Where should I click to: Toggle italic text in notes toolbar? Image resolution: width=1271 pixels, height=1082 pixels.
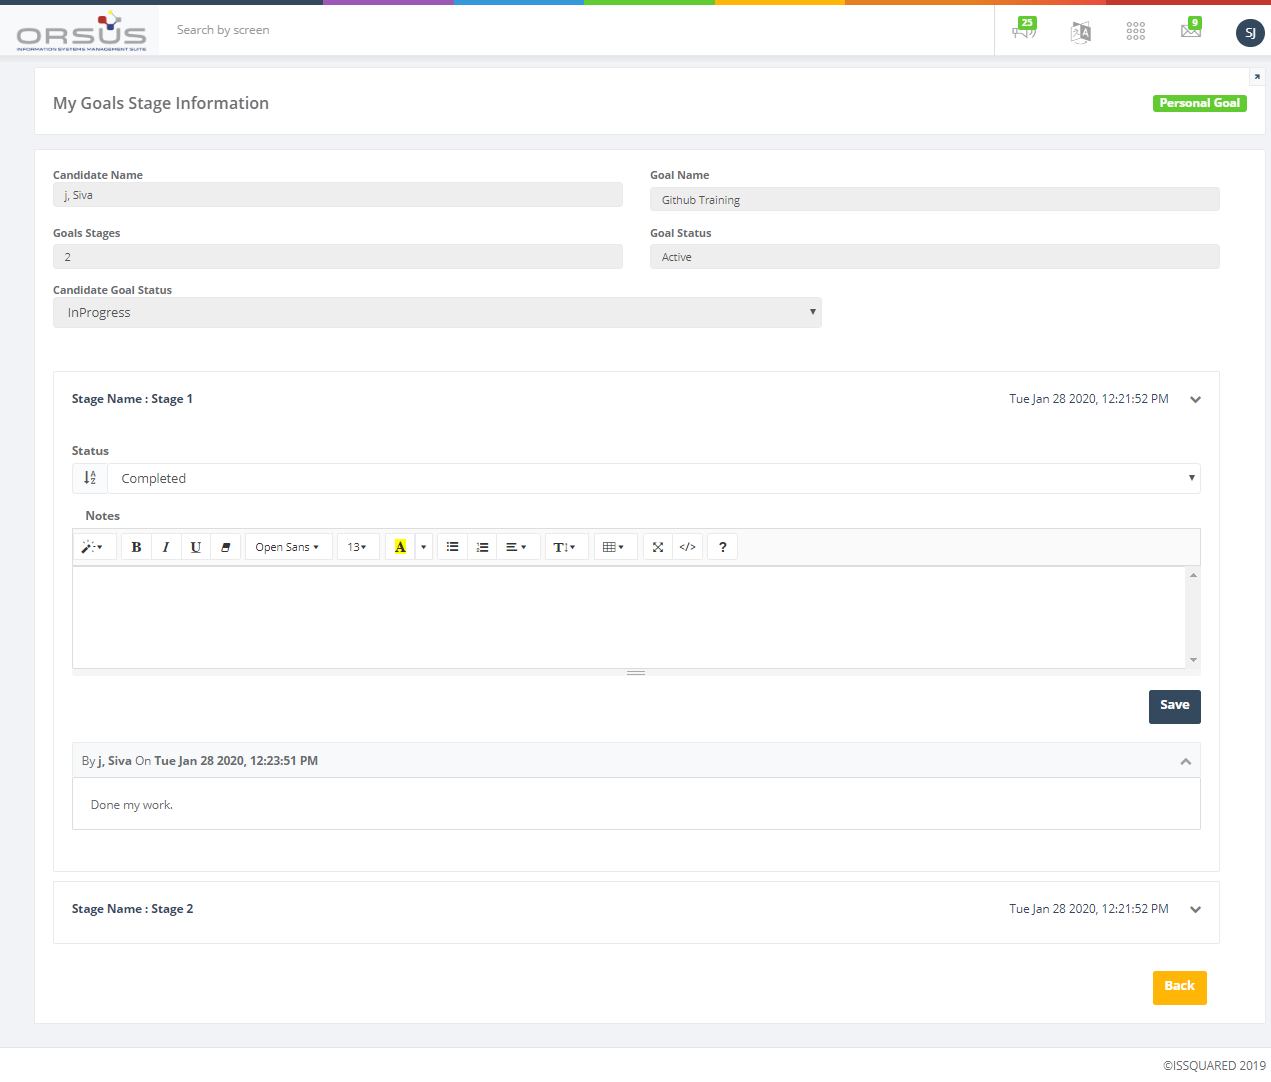tap(166, 547)
